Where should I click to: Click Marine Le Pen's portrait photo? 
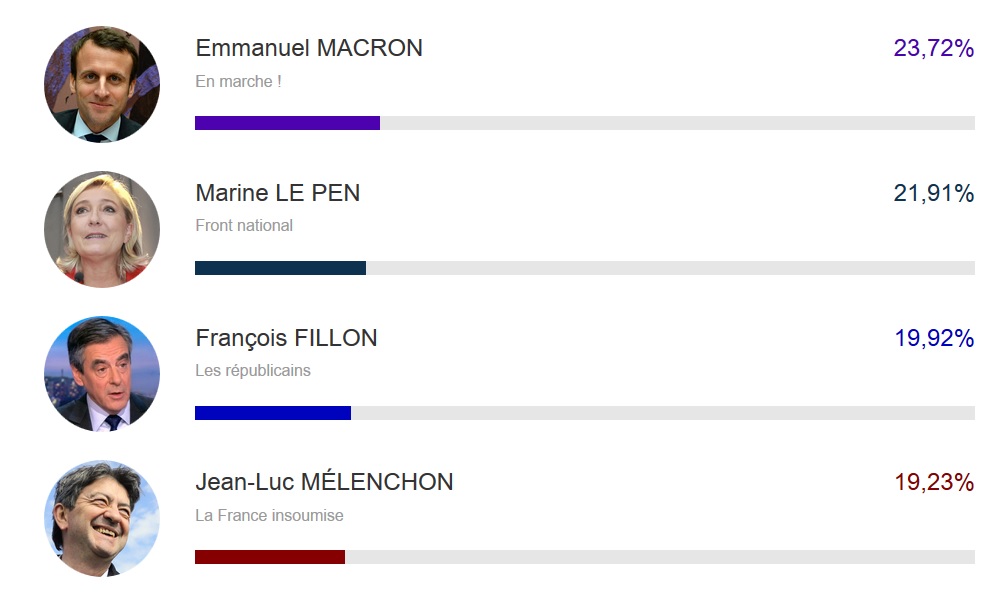click(x=102, y=229)
